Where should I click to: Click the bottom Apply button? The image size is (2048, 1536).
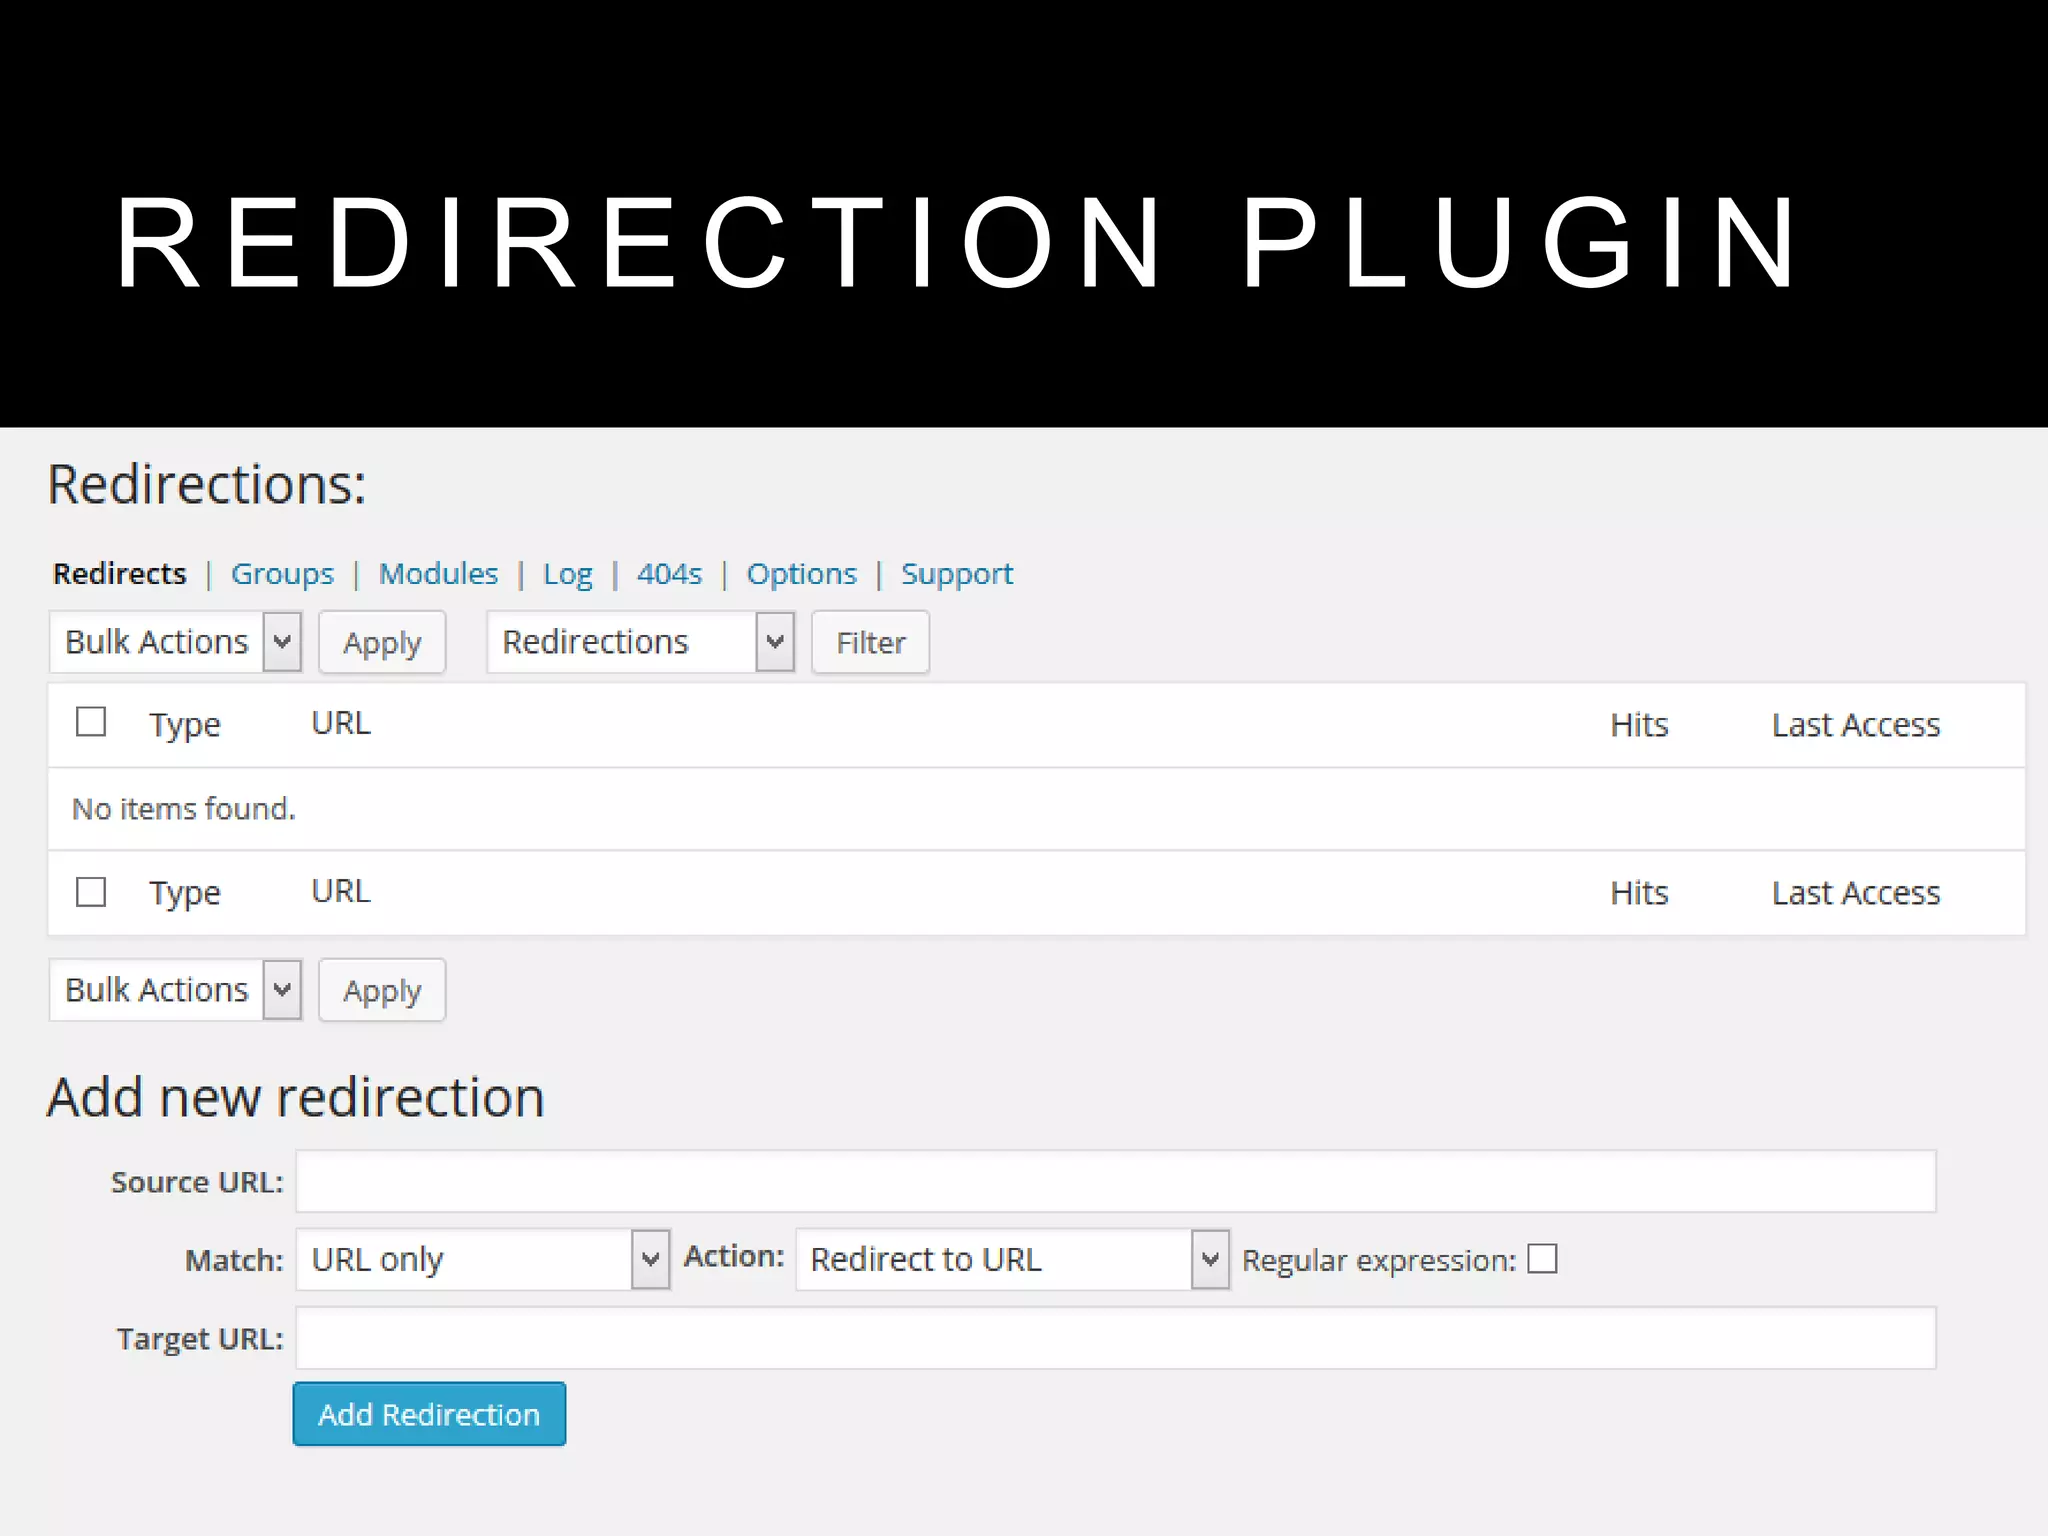382,990
